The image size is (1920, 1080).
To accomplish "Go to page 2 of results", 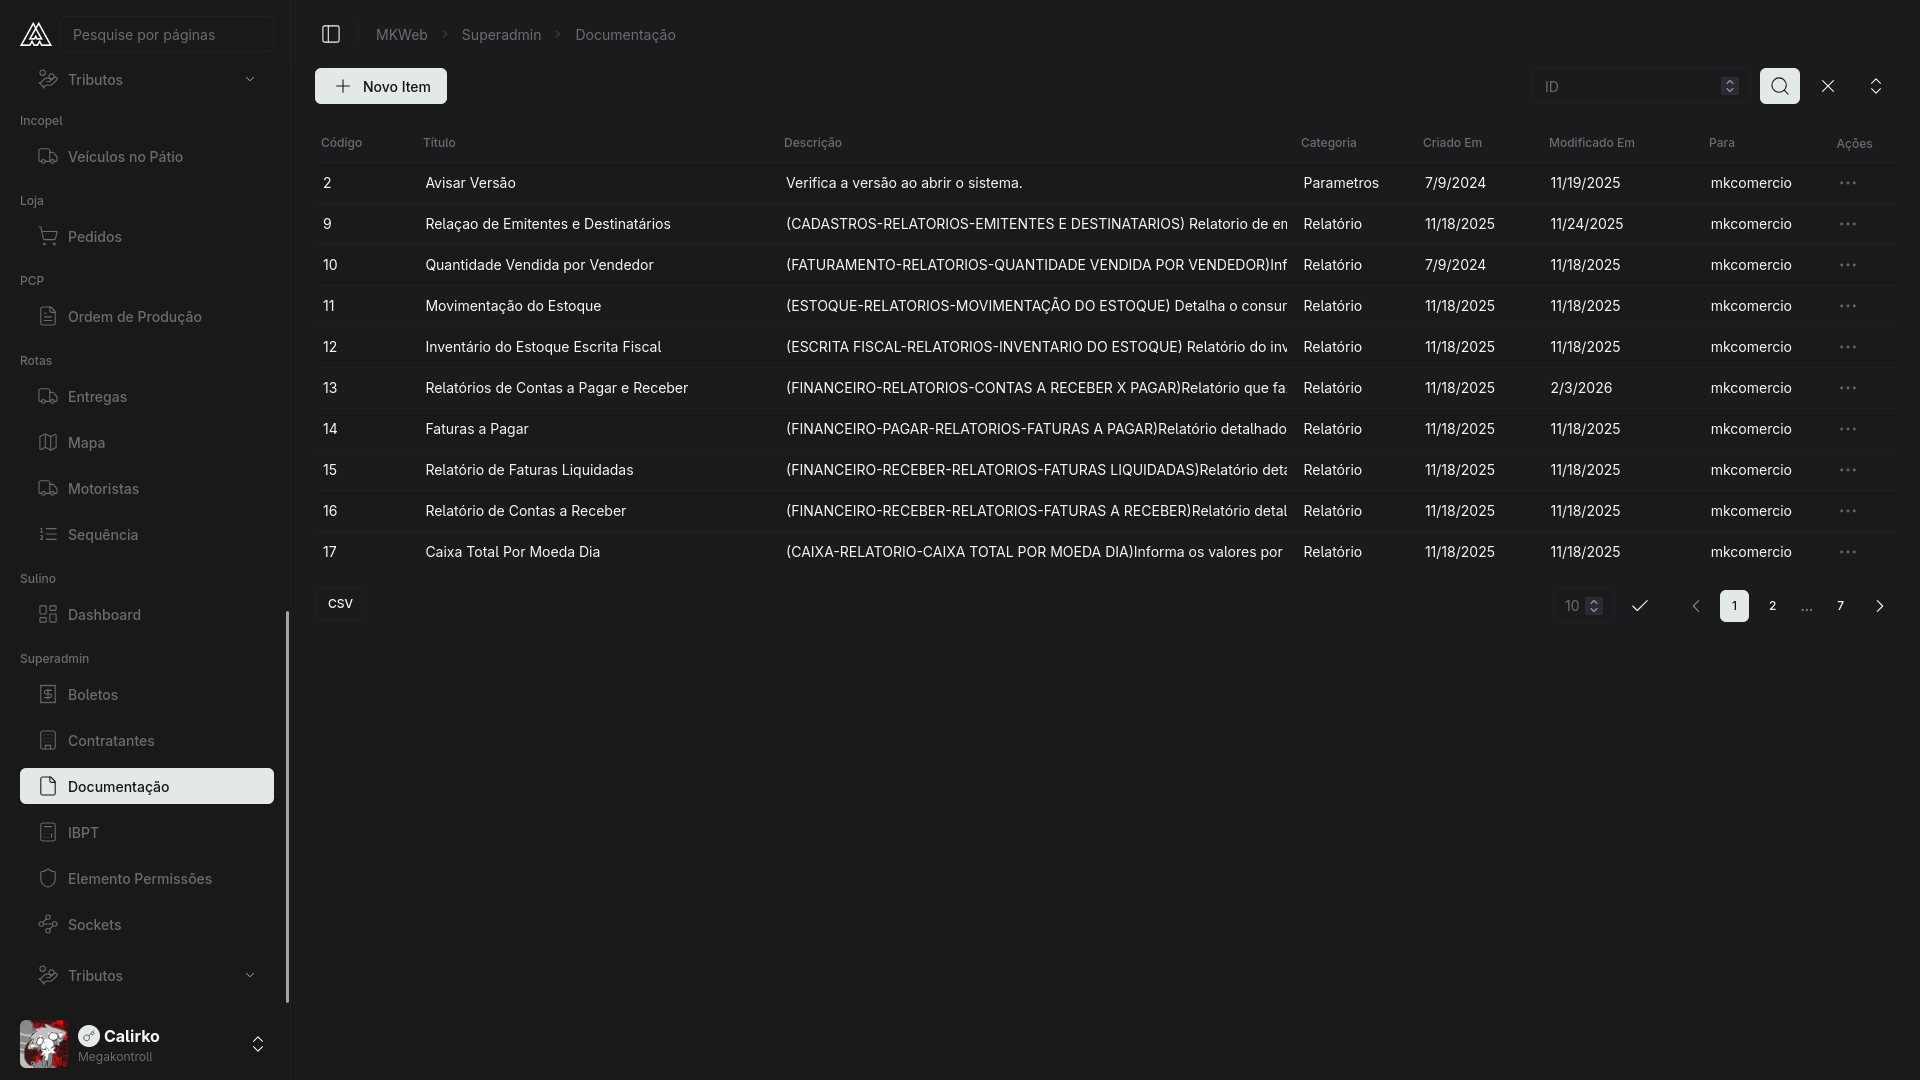I will tap(1772, 606).
